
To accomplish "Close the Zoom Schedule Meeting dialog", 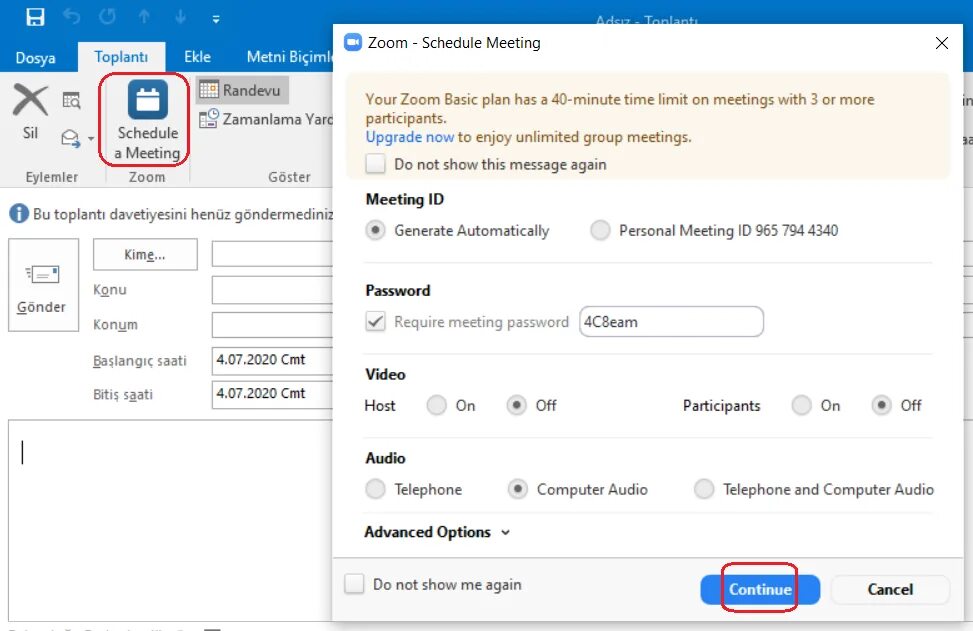I will [941, 43].
